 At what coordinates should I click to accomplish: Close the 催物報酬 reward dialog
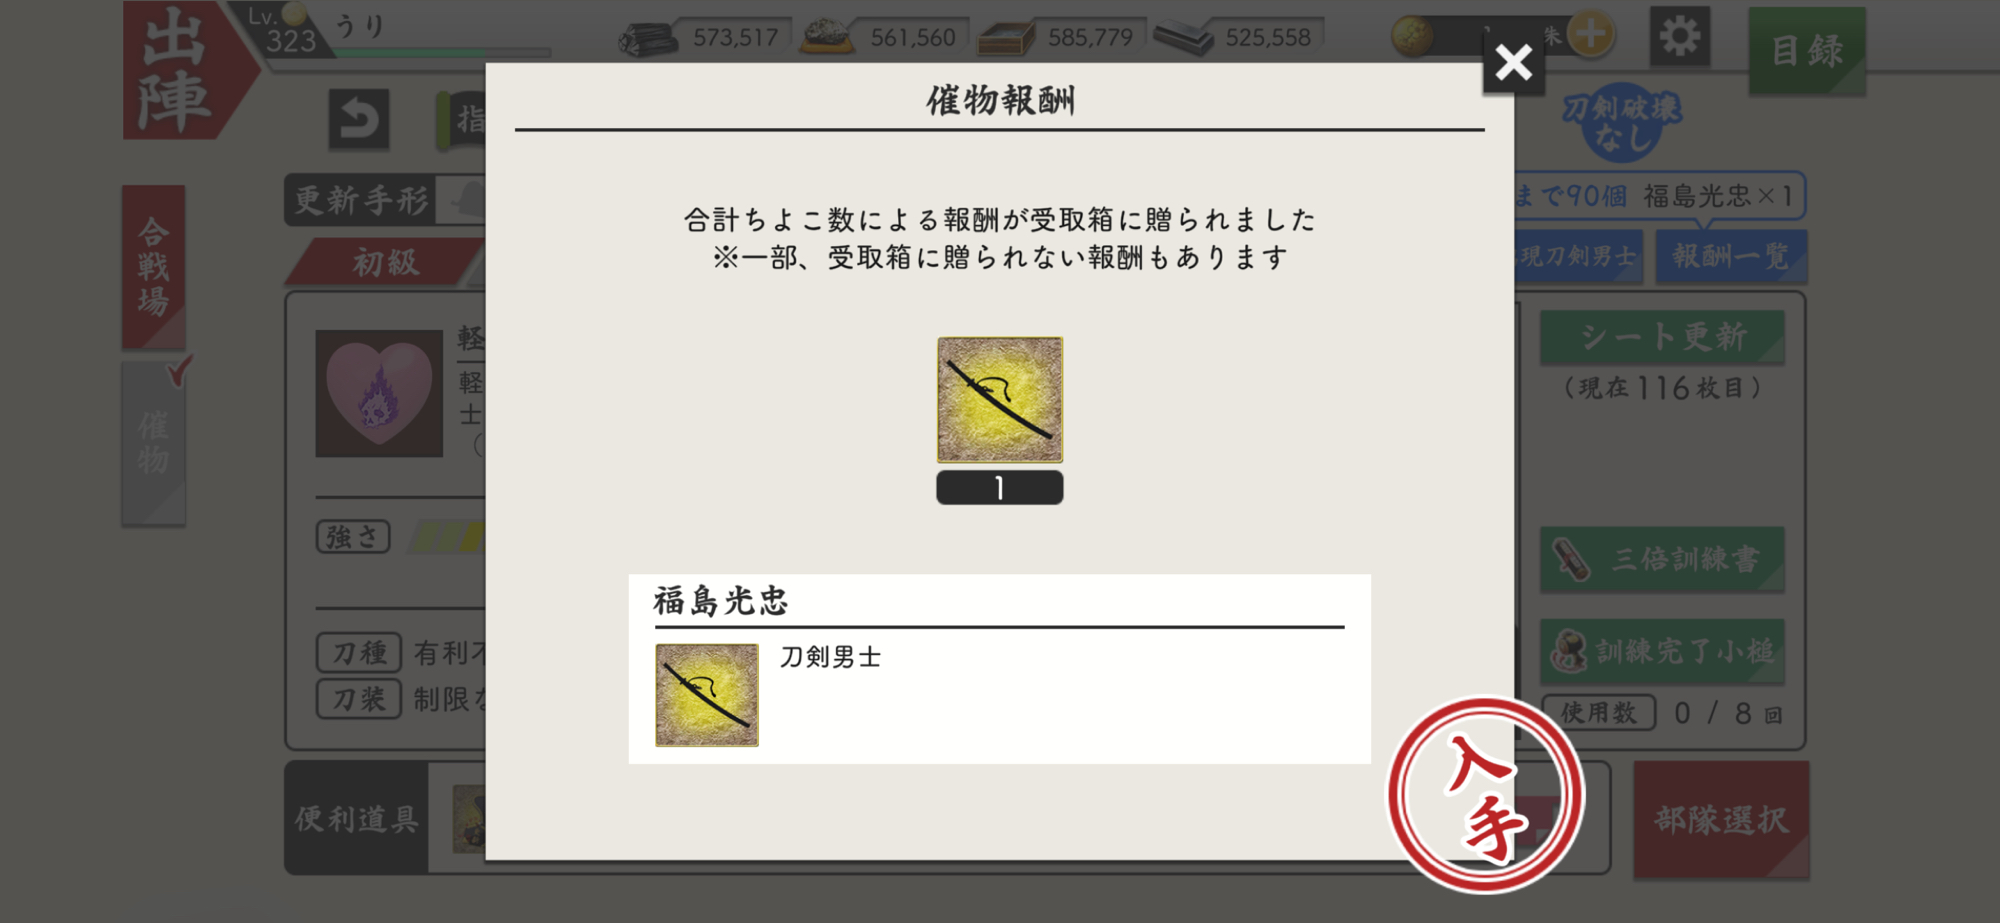(1513, 63)
